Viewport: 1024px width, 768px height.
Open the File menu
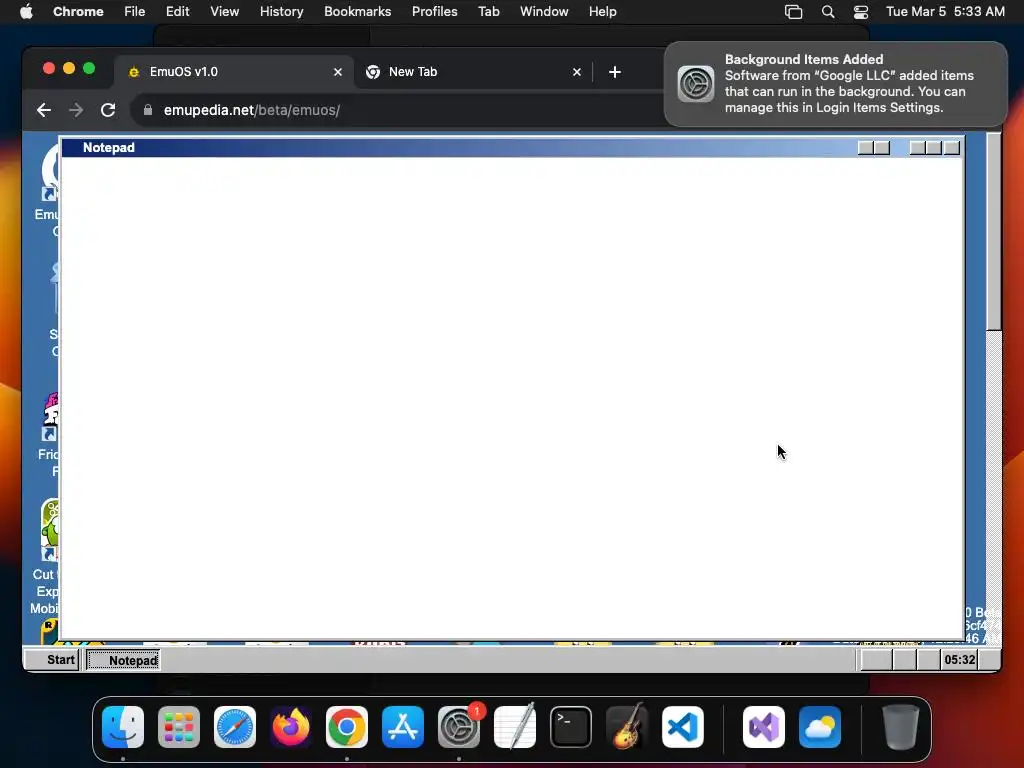point(135,11)
